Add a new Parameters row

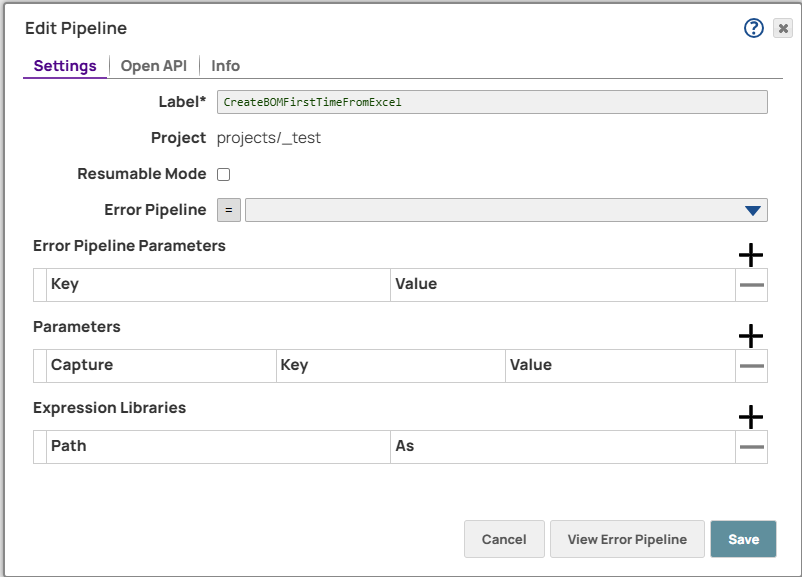(751, 336)
